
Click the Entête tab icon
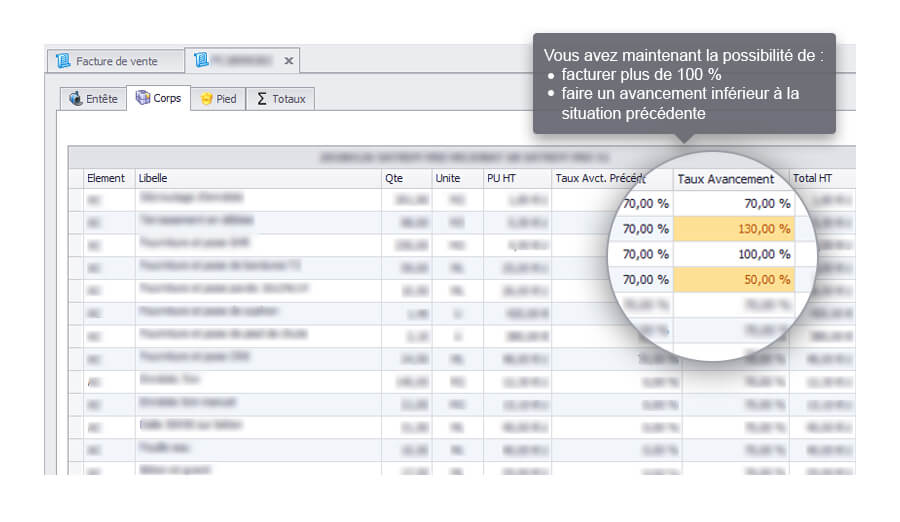[x=76, y=99]
